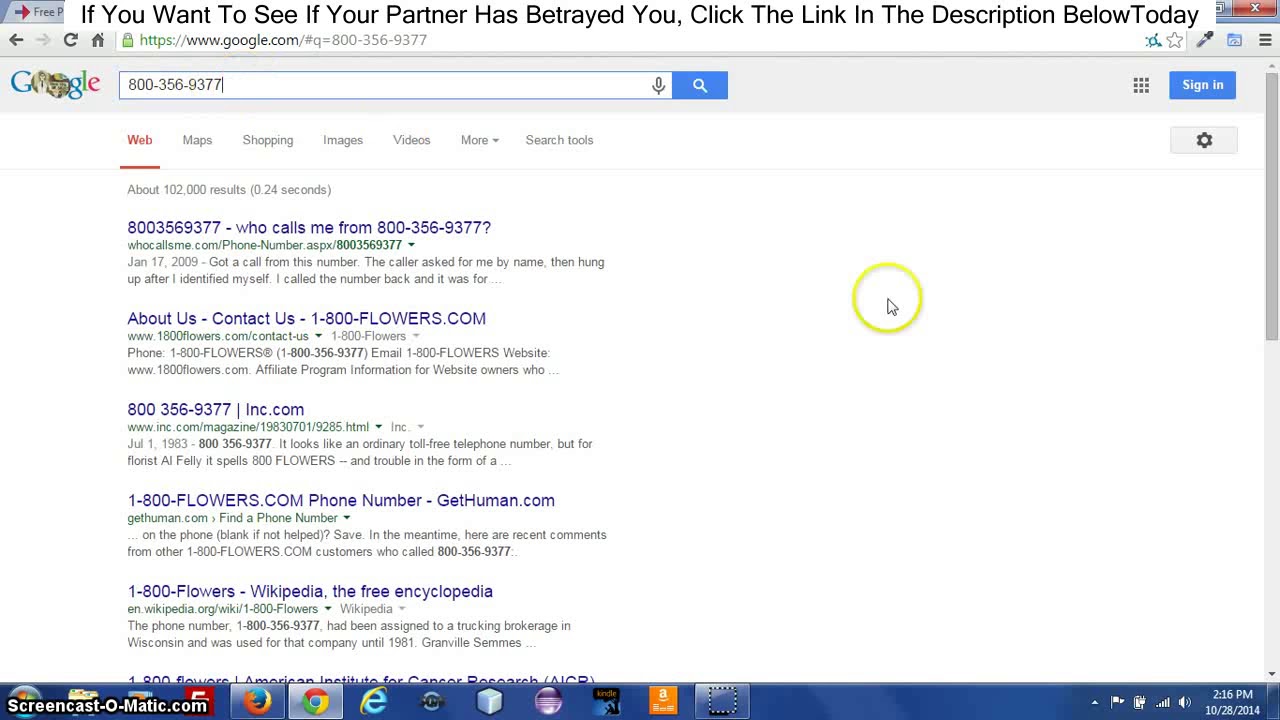Expand arrow next to whocallsme.com URL

411,245
